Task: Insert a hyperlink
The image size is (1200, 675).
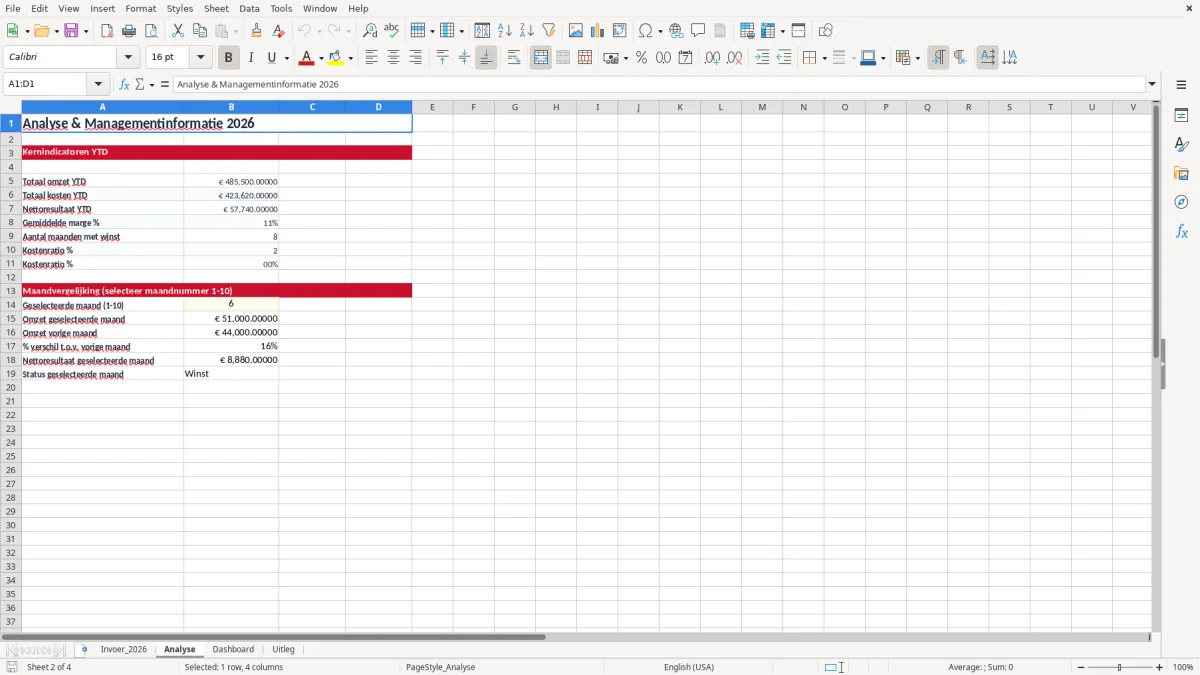Action: point(676,31)
